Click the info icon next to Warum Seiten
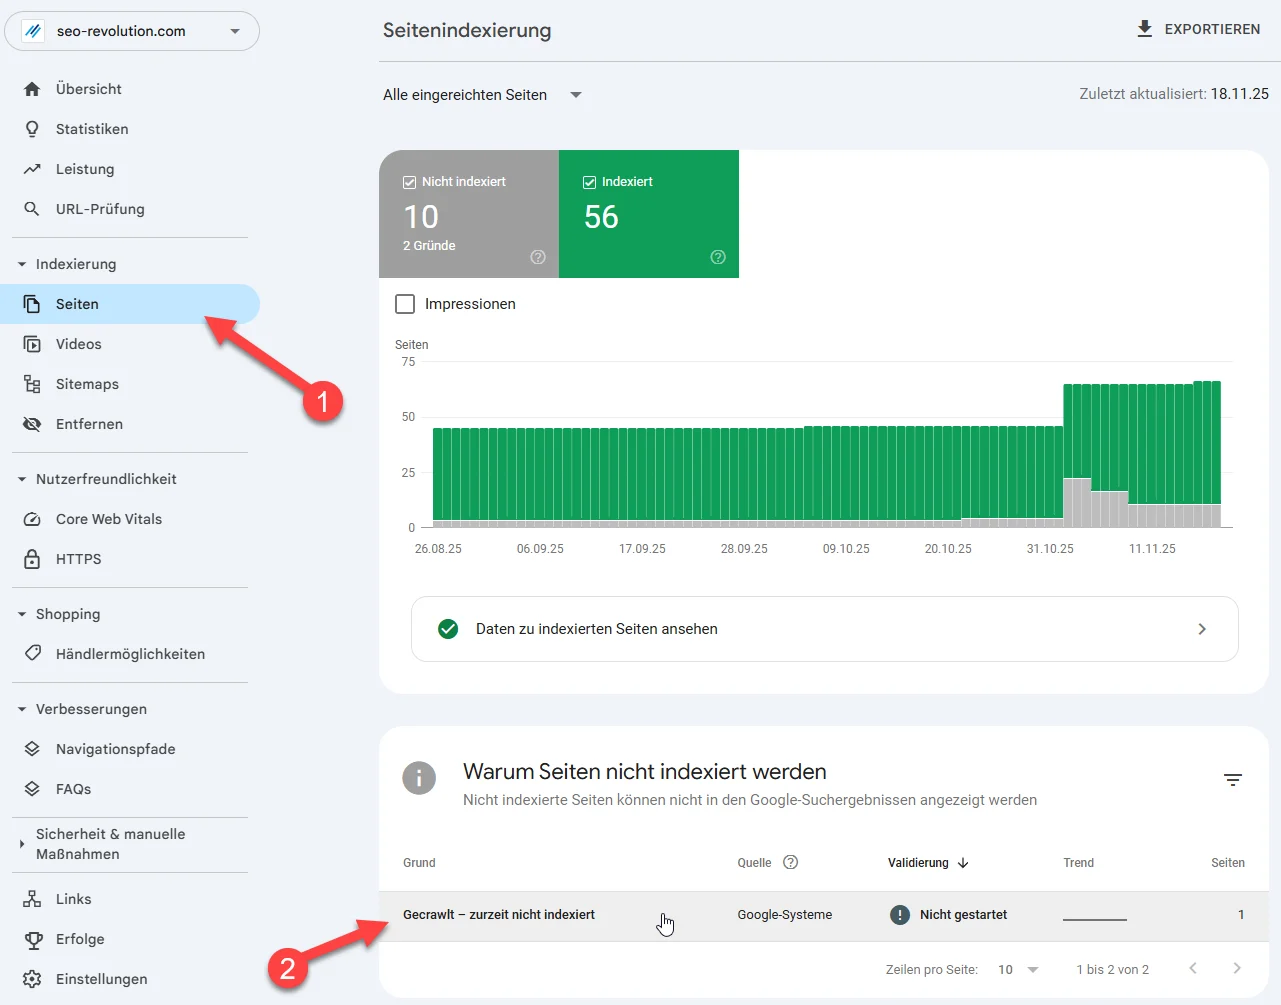Viewport: 1281px width, 1005px height. tap(419, 778)
